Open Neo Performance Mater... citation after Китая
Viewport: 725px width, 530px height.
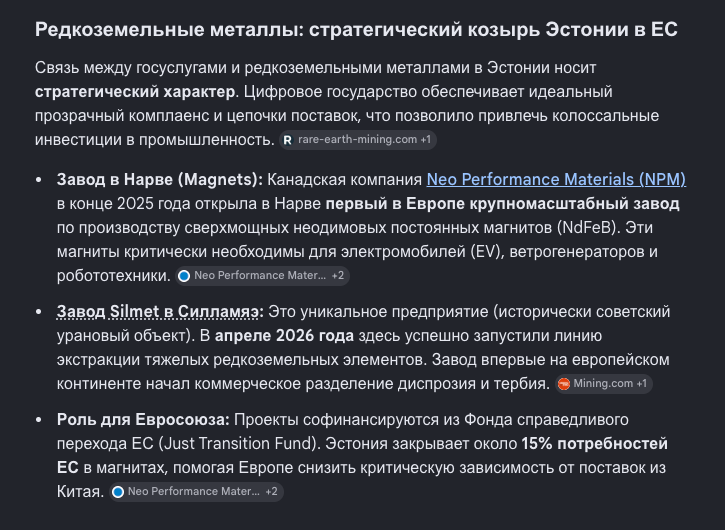196,492
